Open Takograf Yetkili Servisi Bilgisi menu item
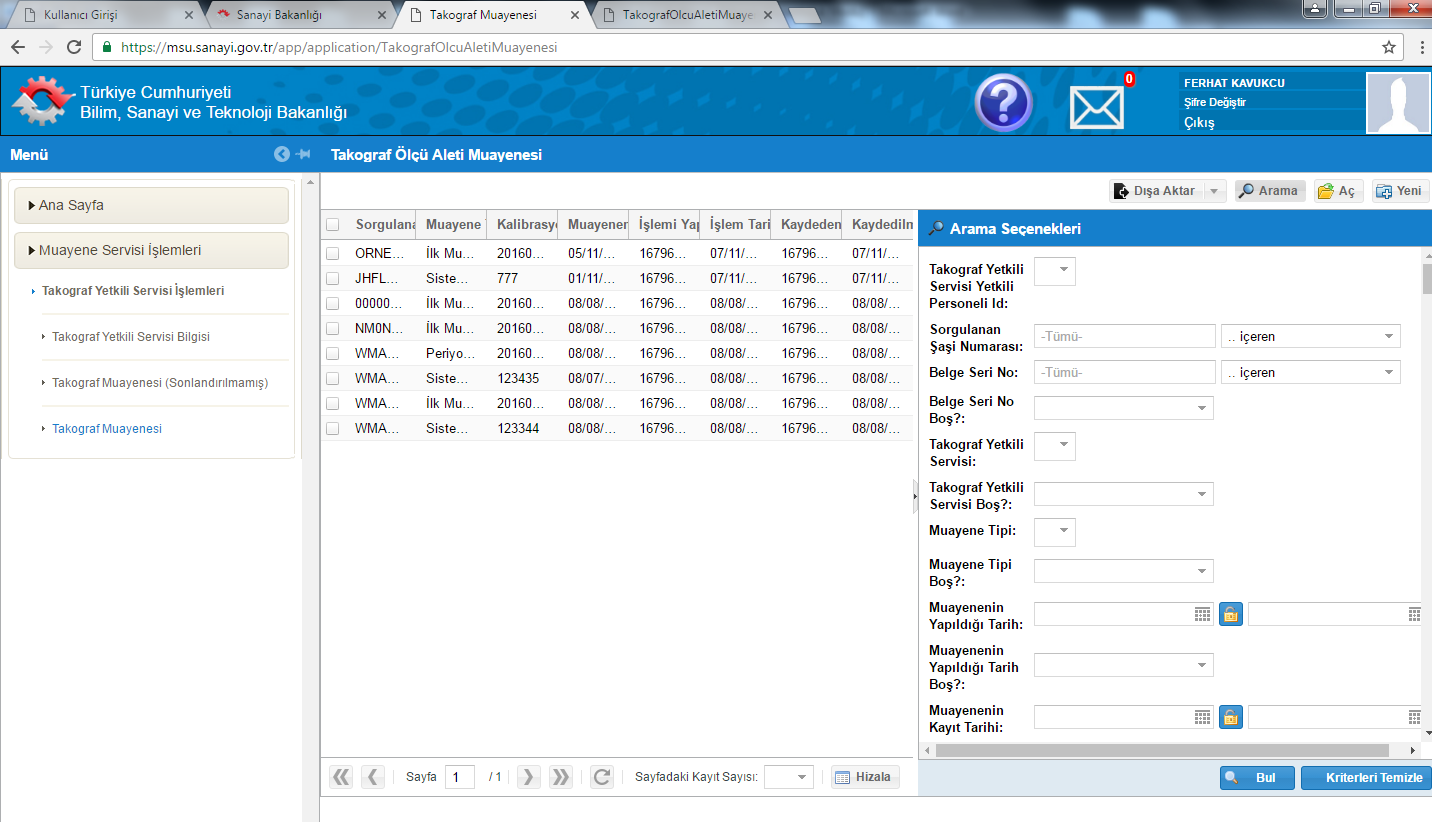 click(131, 337)
